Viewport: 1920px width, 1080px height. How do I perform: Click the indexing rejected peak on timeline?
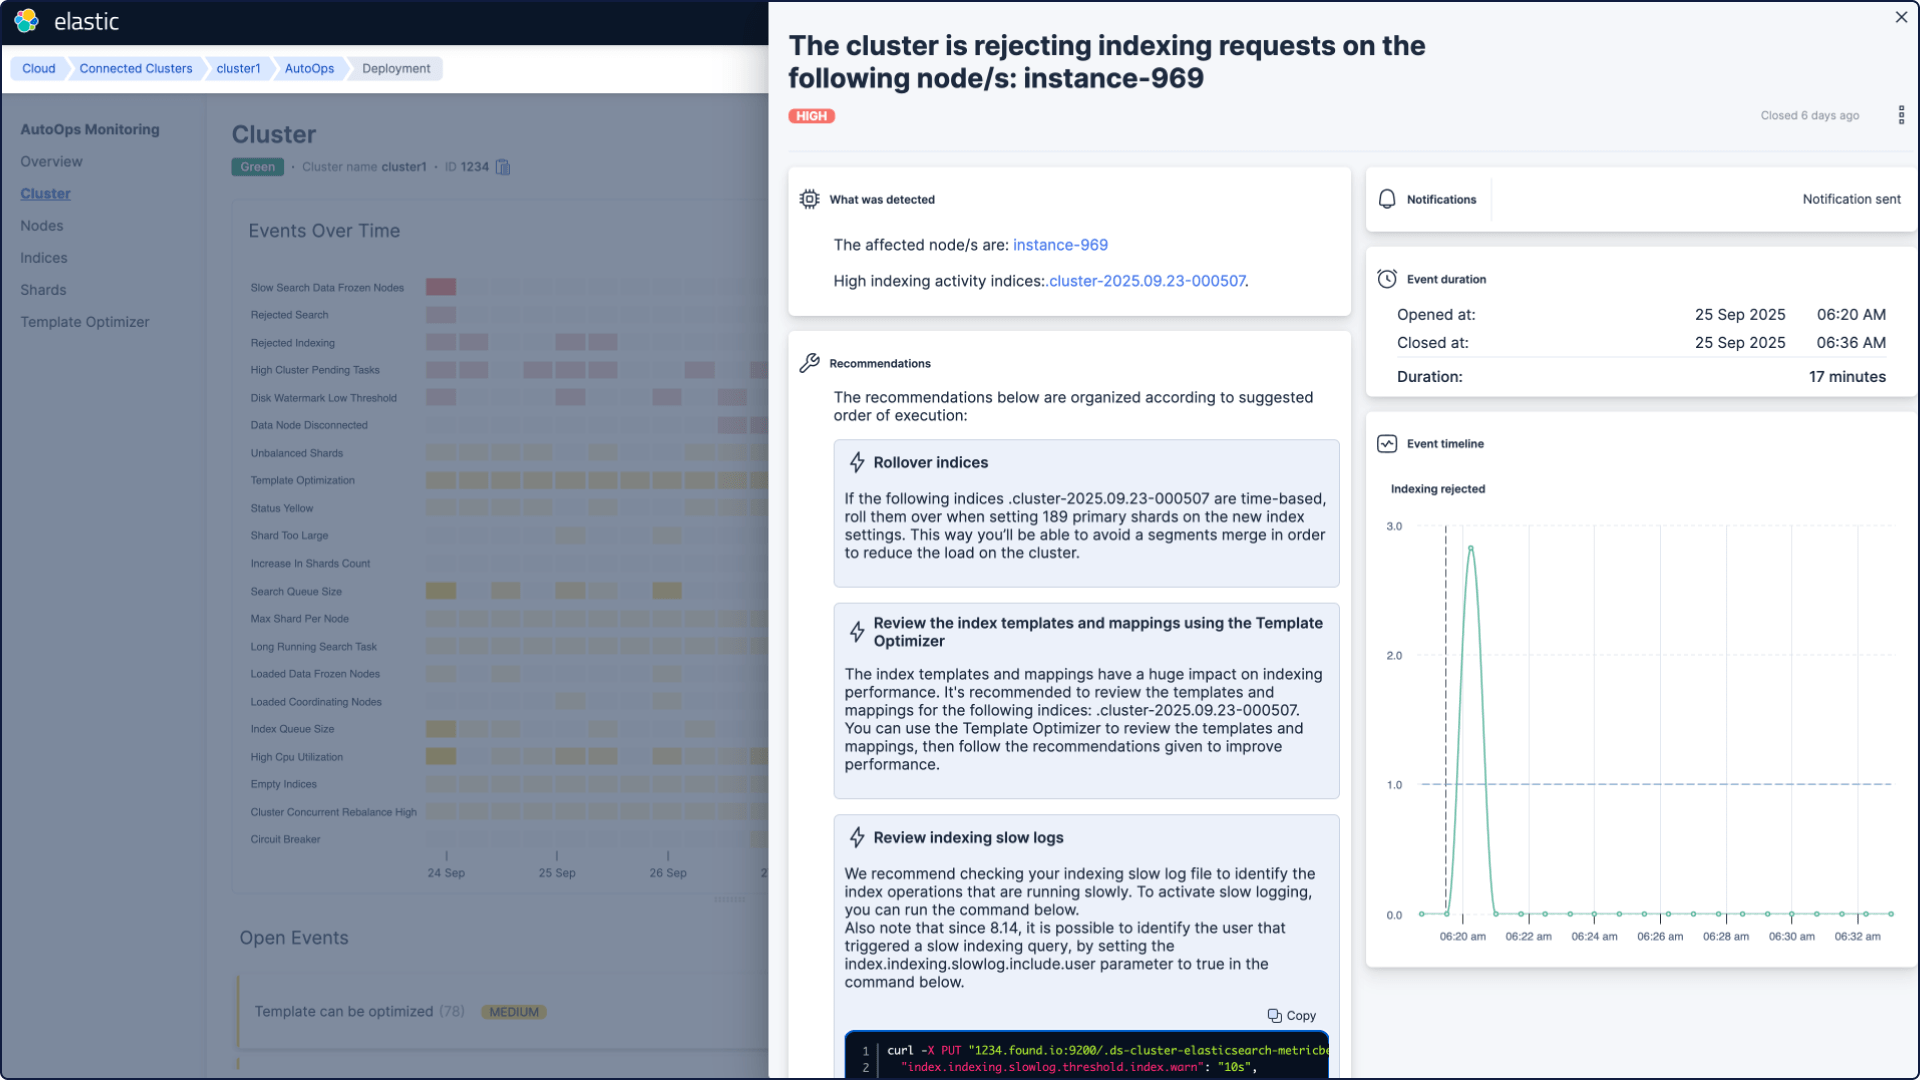click(x=1470, y=548)
